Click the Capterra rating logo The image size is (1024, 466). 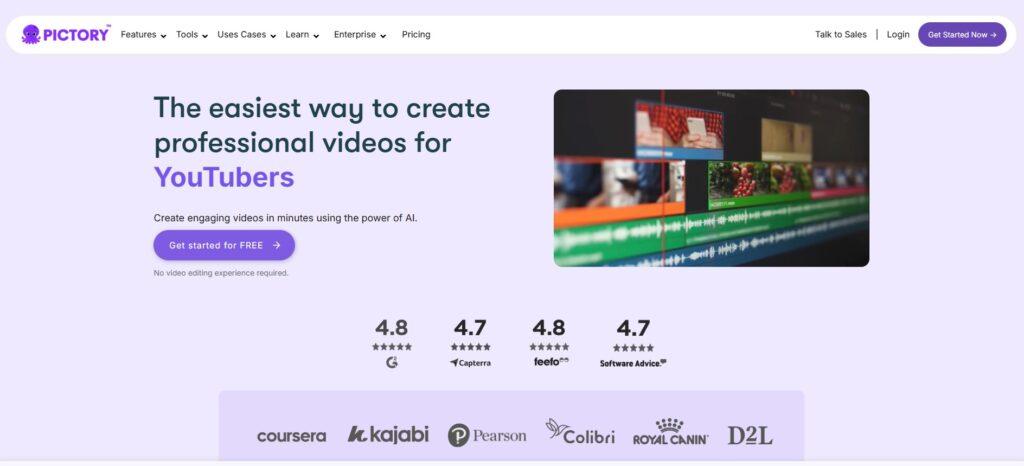tap(470, 363)
